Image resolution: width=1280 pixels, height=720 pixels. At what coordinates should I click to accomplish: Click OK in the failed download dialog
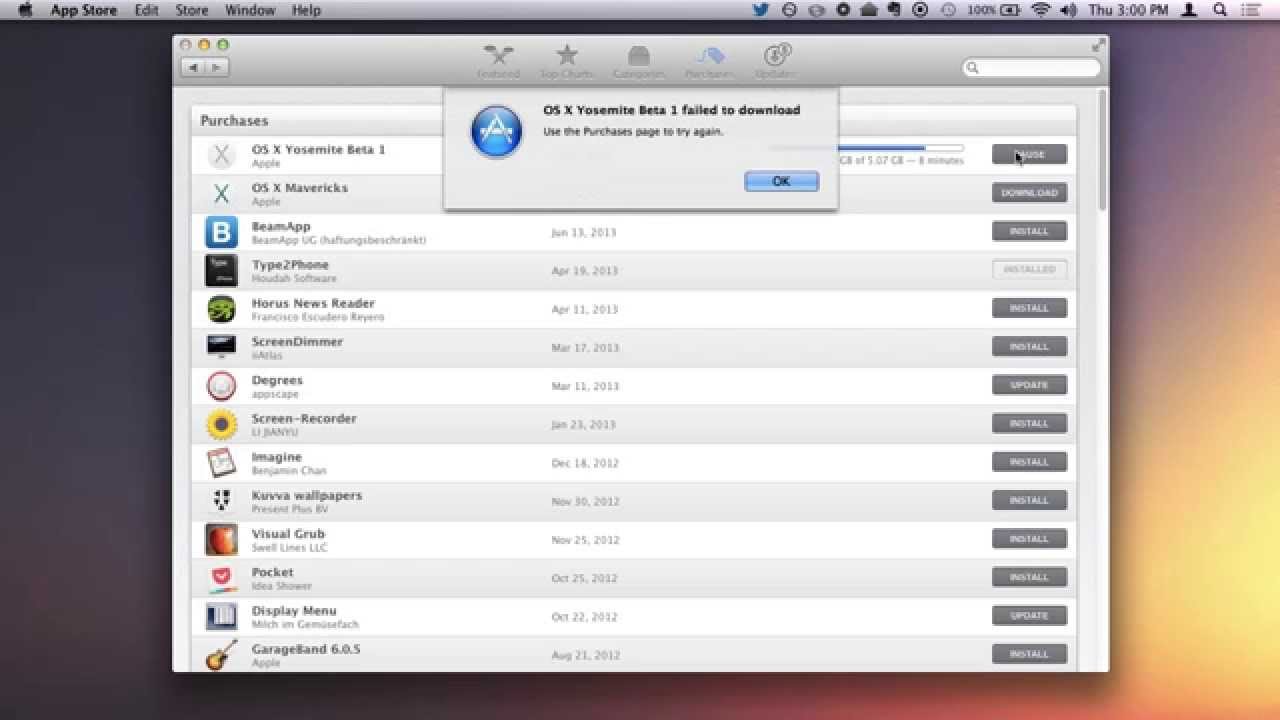781,181
